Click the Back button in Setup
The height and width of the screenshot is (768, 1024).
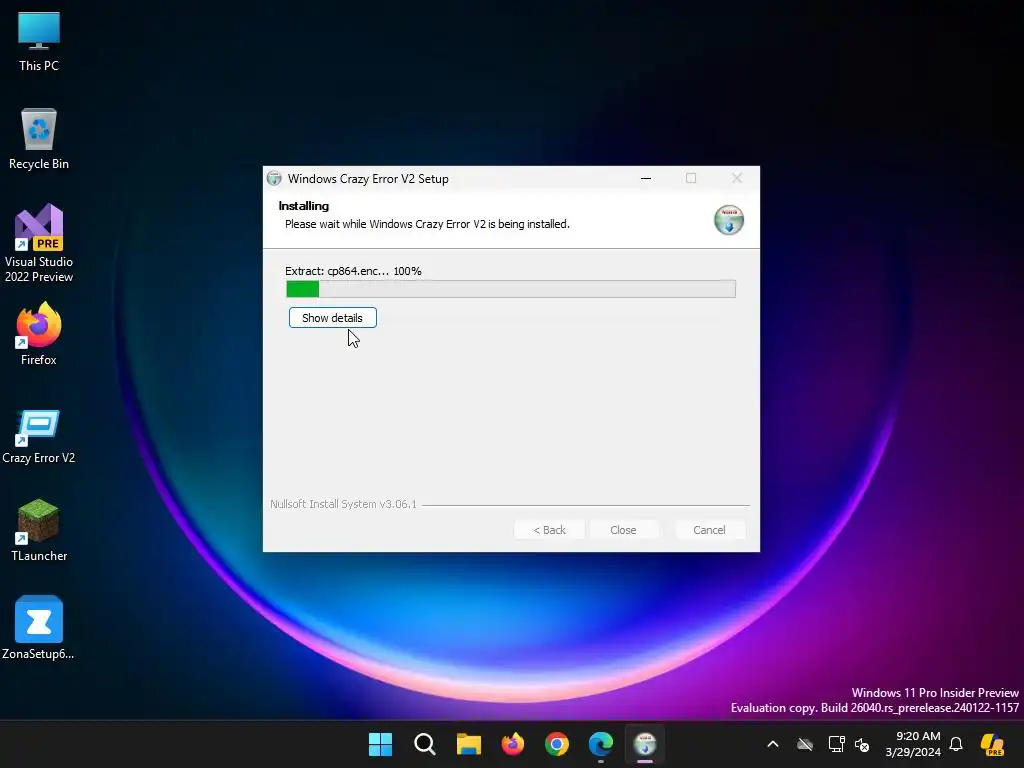549,530
